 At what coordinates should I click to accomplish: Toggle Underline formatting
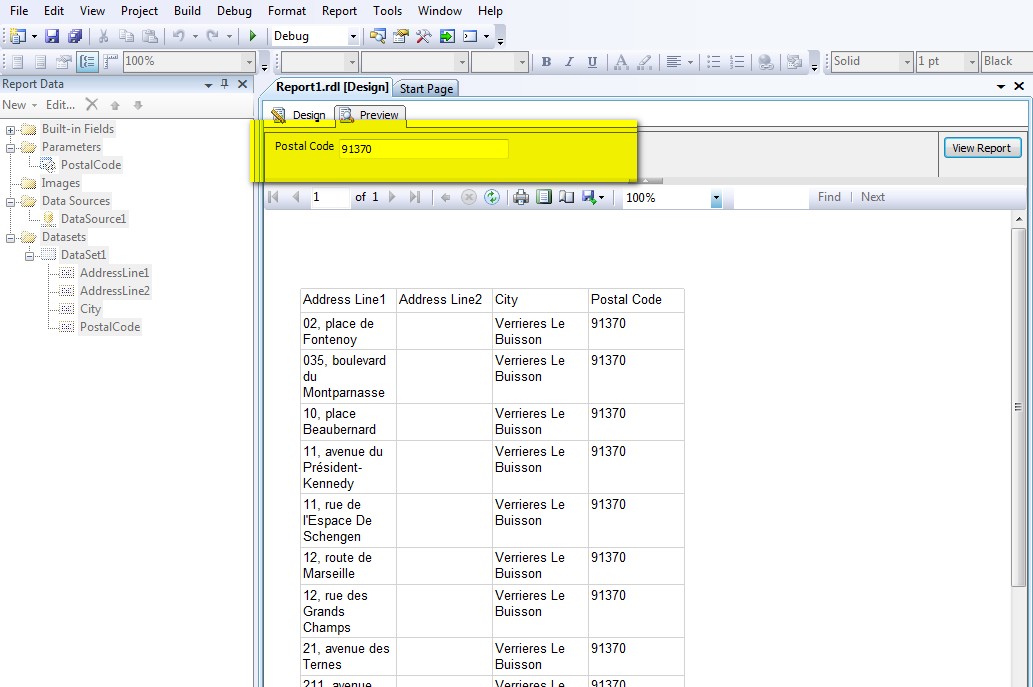click(x=591, y=61)
